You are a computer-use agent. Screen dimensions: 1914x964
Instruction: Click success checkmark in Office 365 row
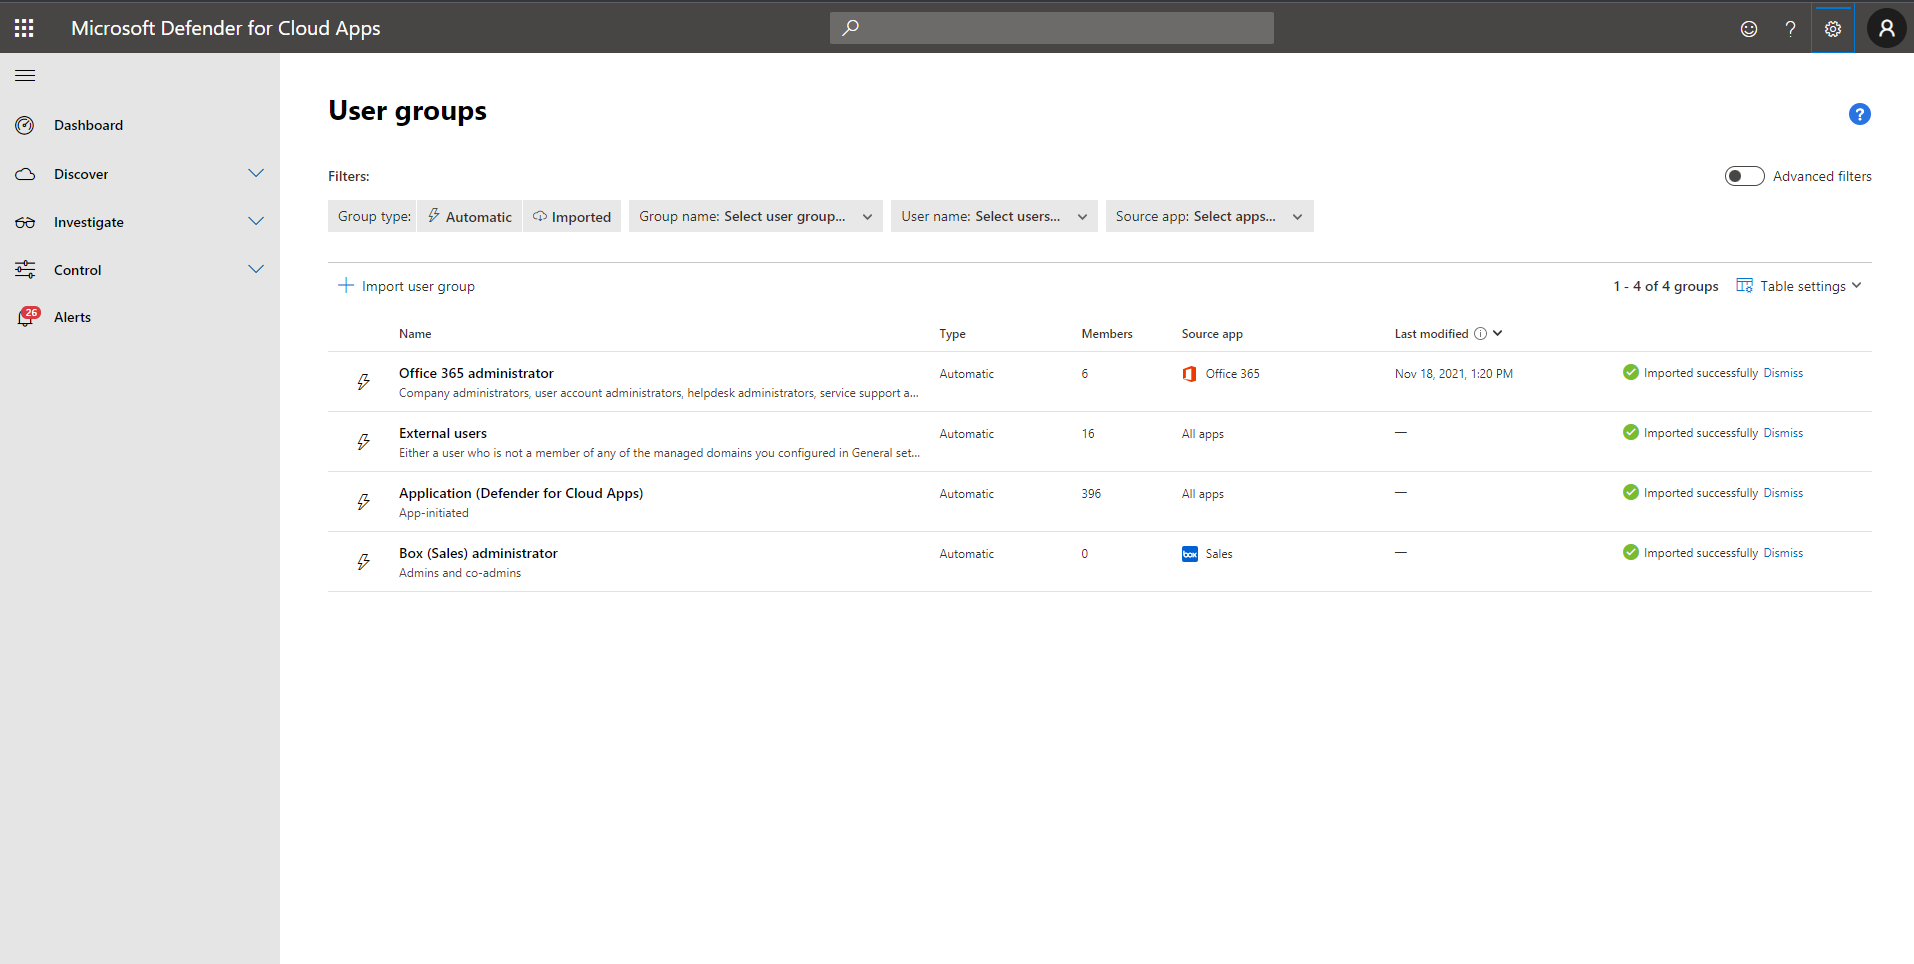1631,372
